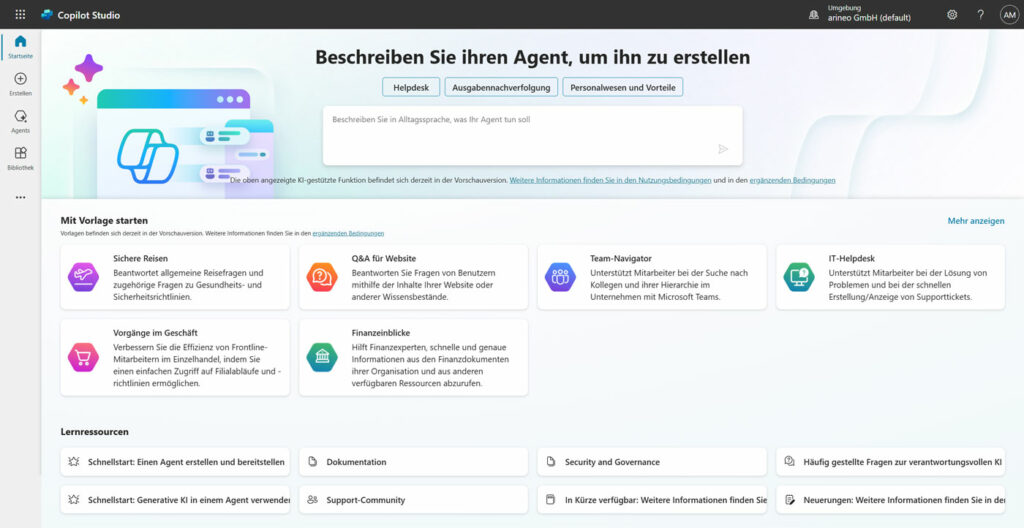Open the Team-Navigator template title

click(620, 258)
